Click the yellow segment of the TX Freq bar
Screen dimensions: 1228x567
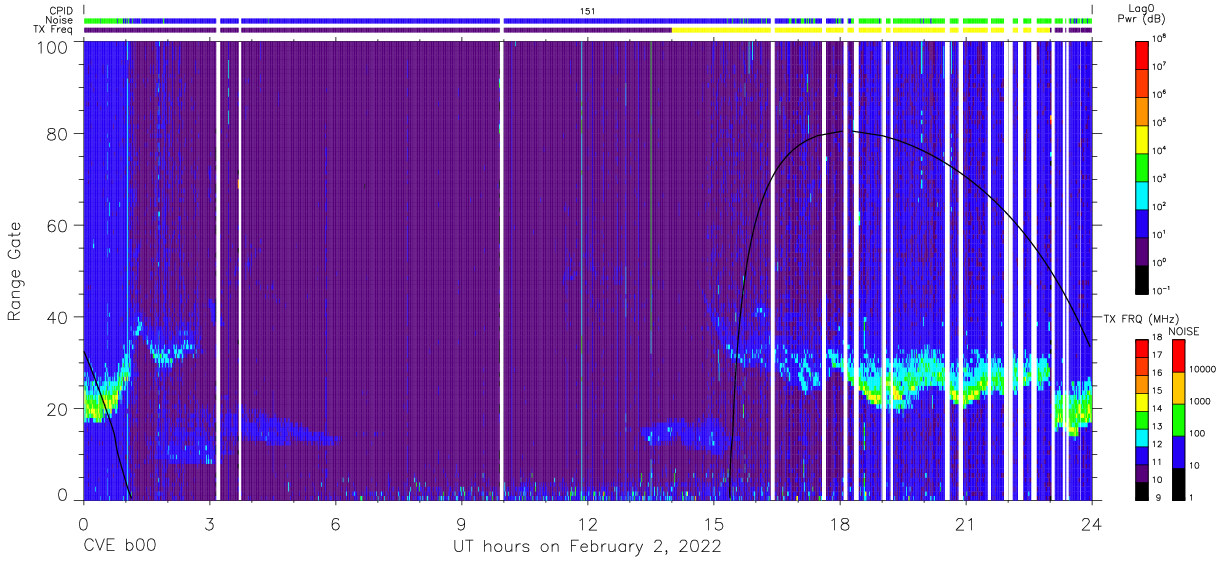(860, 30)
